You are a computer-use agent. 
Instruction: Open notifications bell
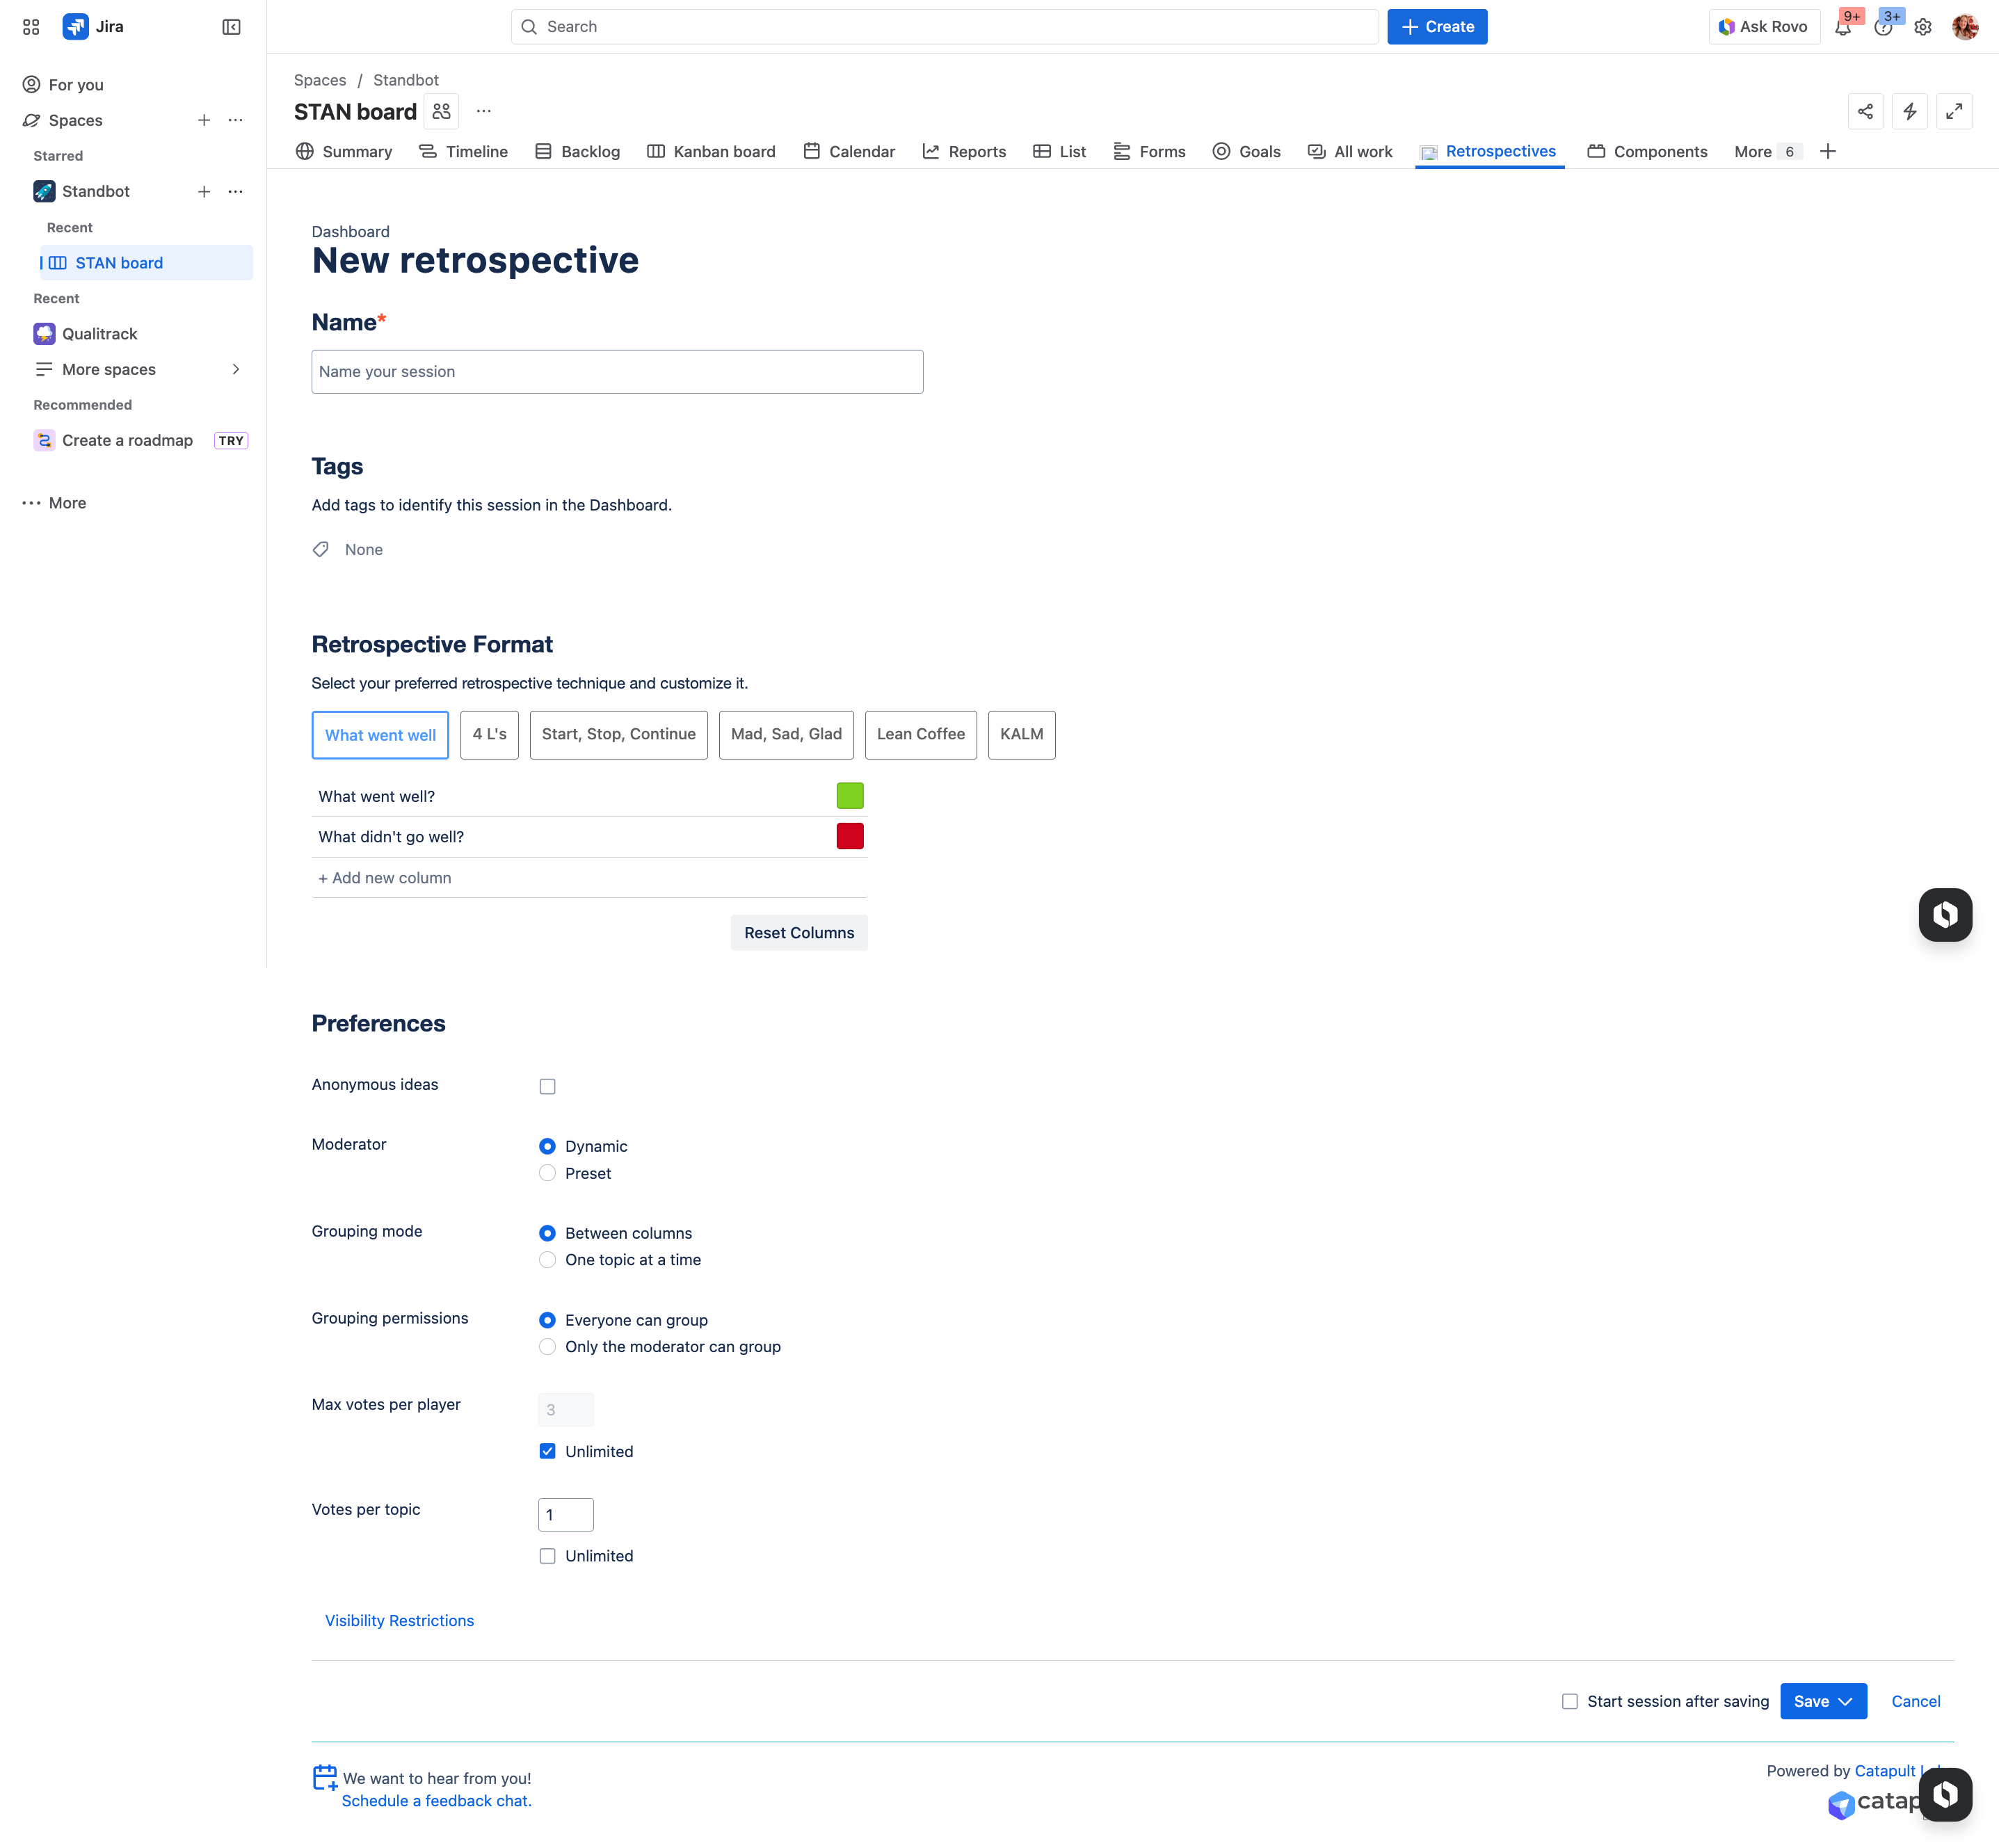(x=1843, y=26)
